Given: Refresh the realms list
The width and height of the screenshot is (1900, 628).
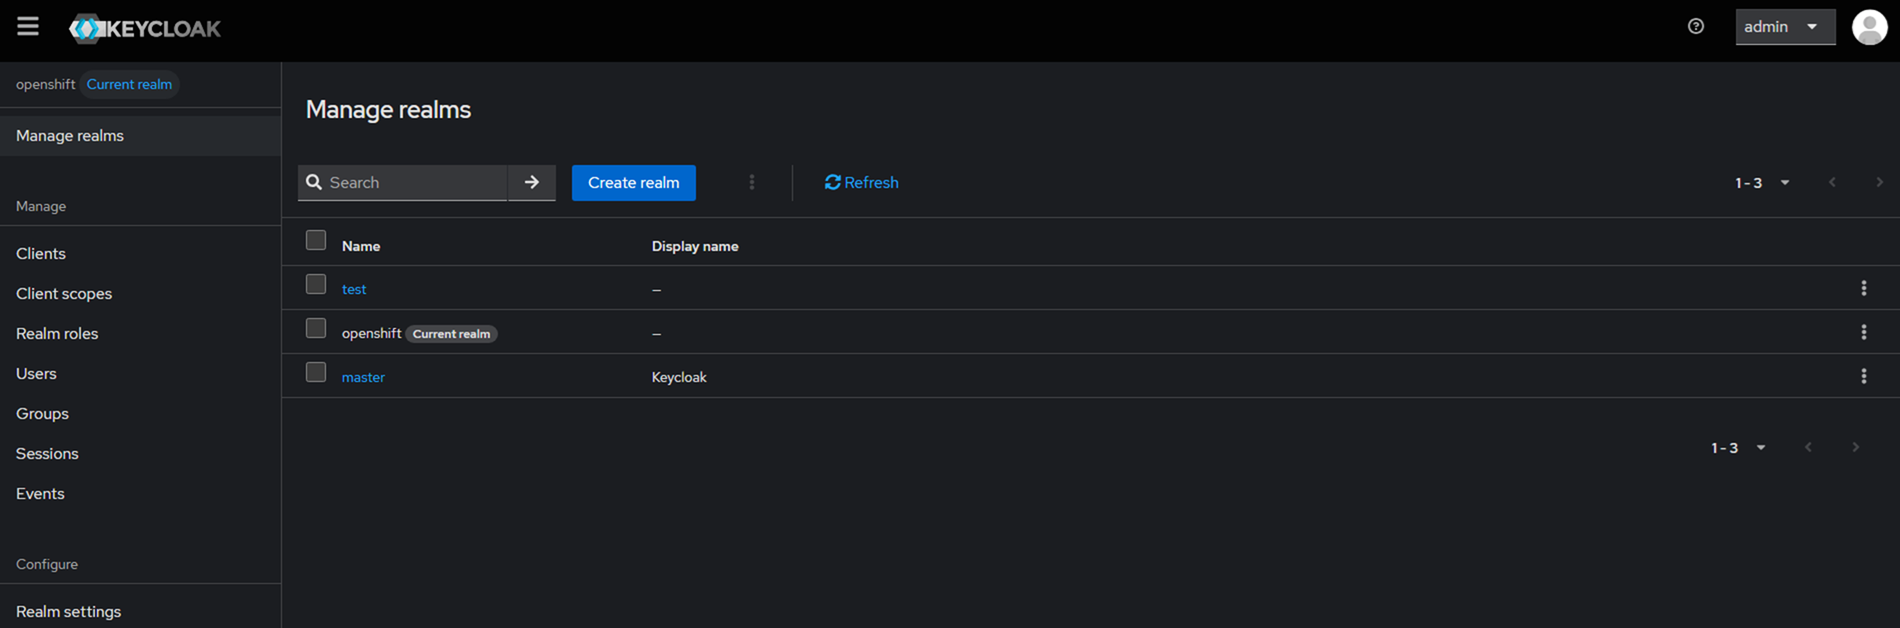Looking at the screenshot, I should coord(861,183).
